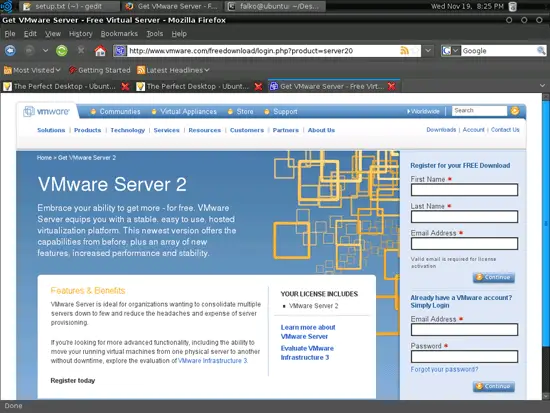Go to the home page via house icon
The height and width of the screenshot is (413, 550).
(100, 51)
